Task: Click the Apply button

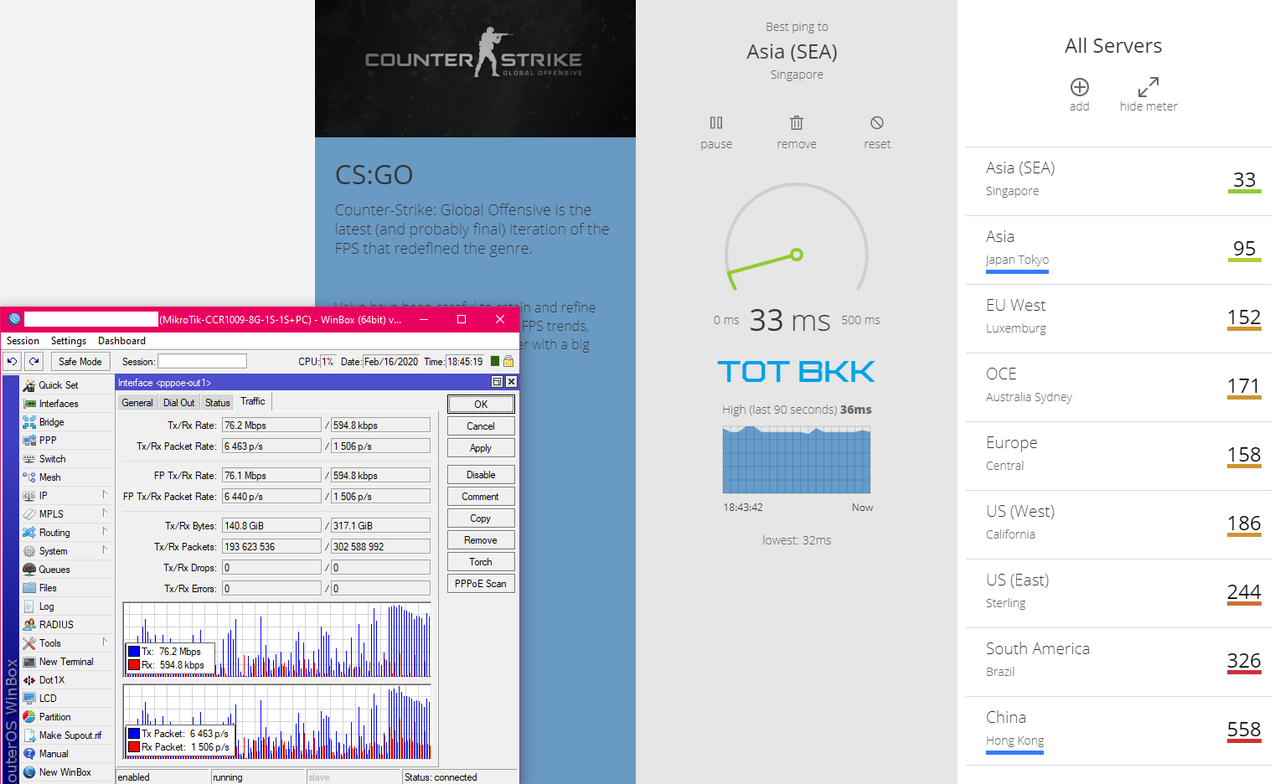Action: (481, 448)
